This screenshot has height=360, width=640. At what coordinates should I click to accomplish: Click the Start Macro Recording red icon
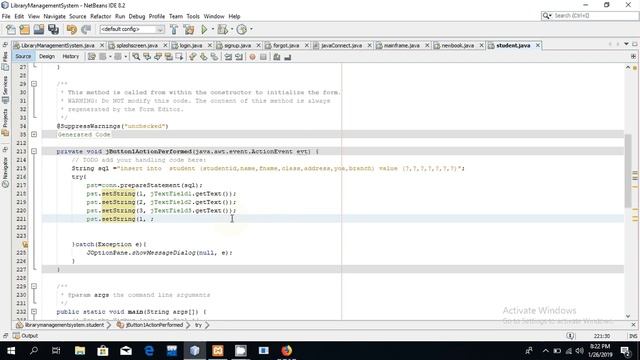[252, 57]
